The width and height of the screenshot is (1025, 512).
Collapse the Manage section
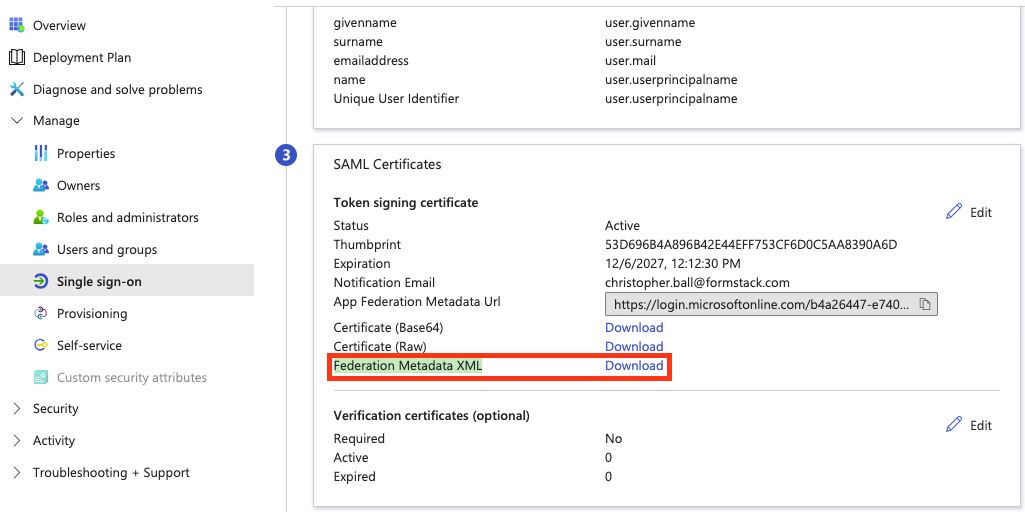(16, 121)
